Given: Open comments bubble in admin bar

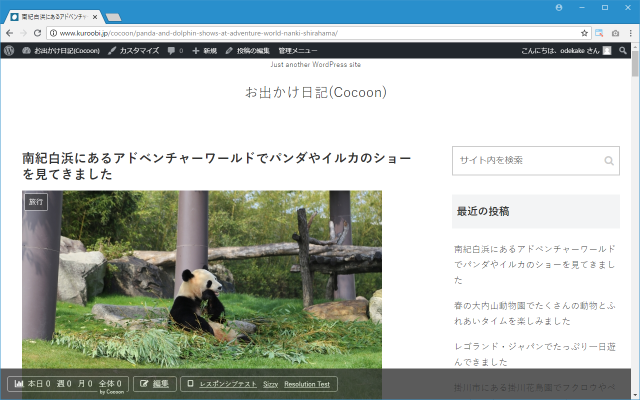Looking at the screenshot, I should point(175,51).
